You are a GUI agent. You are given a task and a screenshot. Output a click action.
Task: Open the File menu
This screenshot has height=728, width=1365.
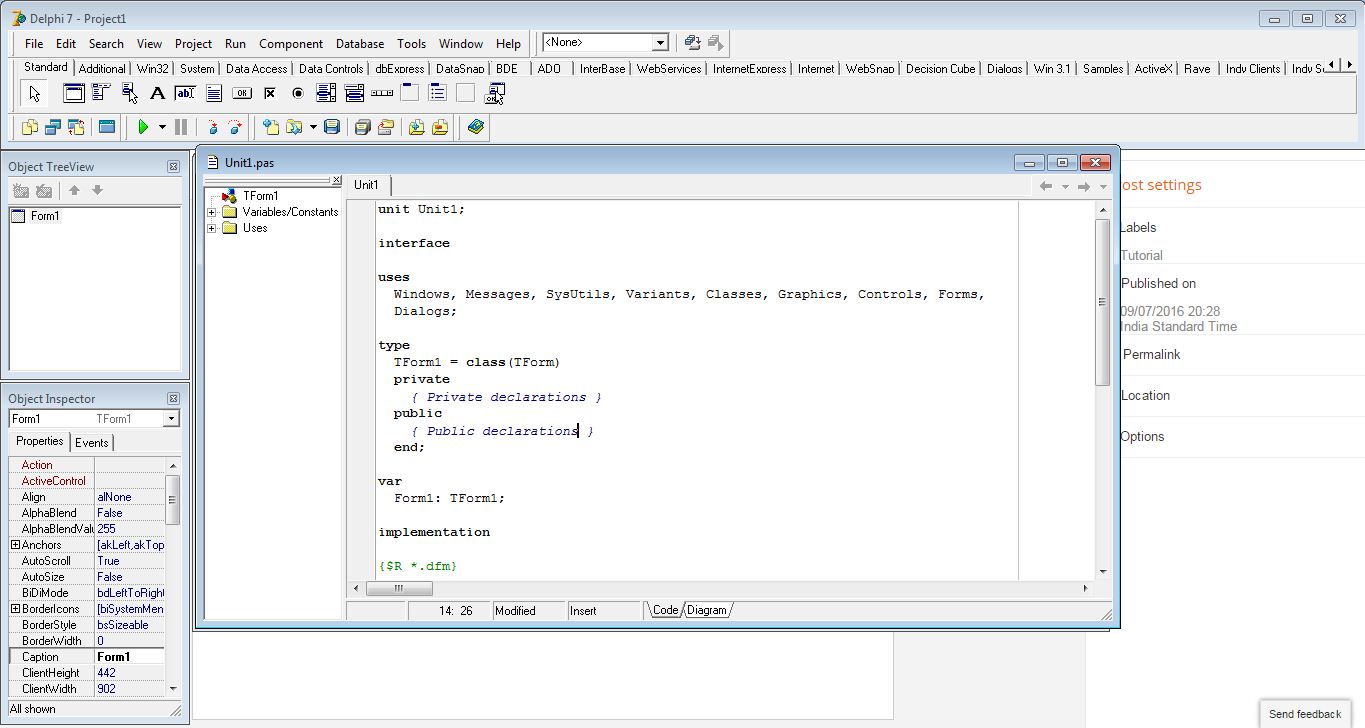(x=34, y=44)
